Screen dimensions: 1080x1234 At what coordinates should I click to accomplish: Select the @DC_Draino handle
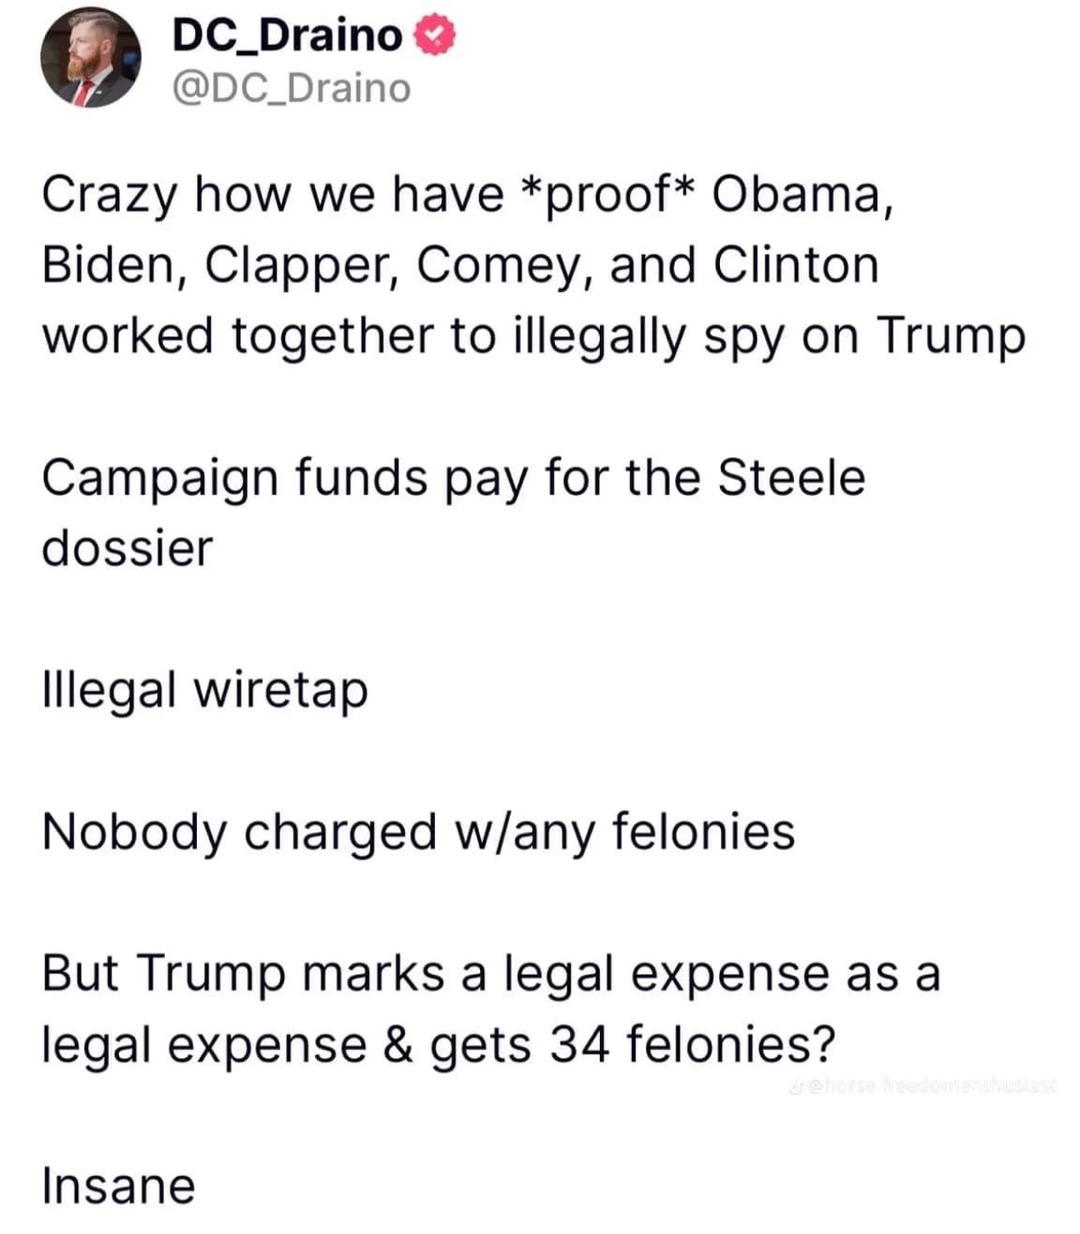(x=291, y=88)
